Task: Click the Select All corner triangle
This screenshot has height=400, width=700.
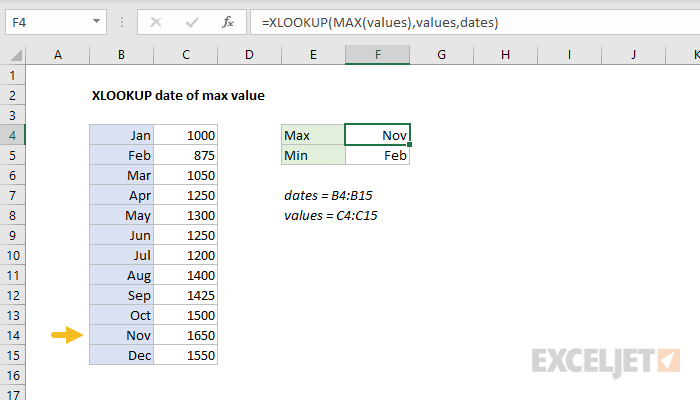Action: coord(16,55)
